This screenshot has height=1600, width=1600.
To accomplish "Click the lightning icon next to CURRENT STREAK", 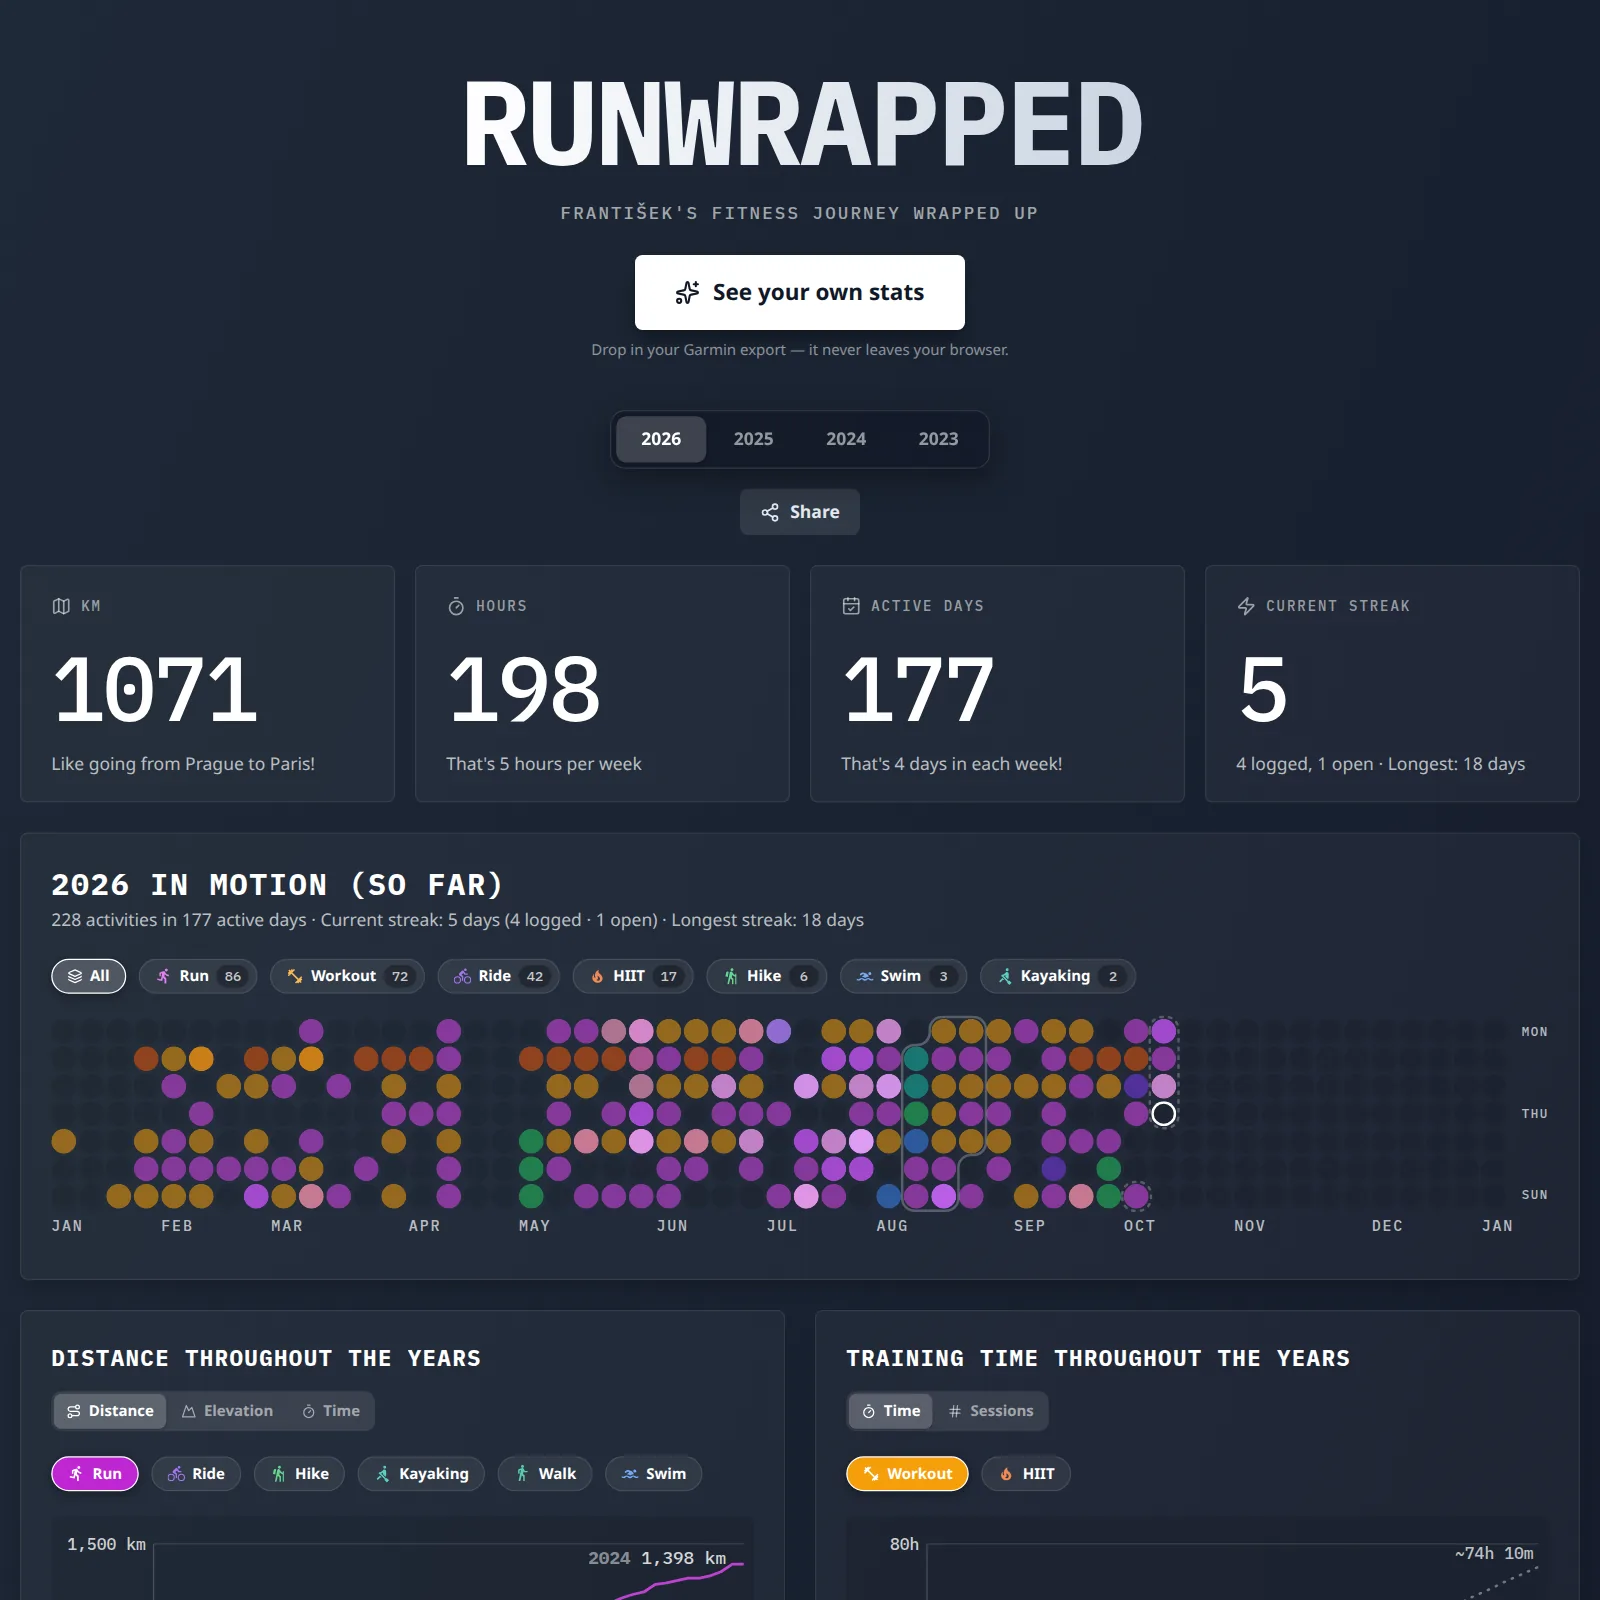I will click(x=1246, y=606).
